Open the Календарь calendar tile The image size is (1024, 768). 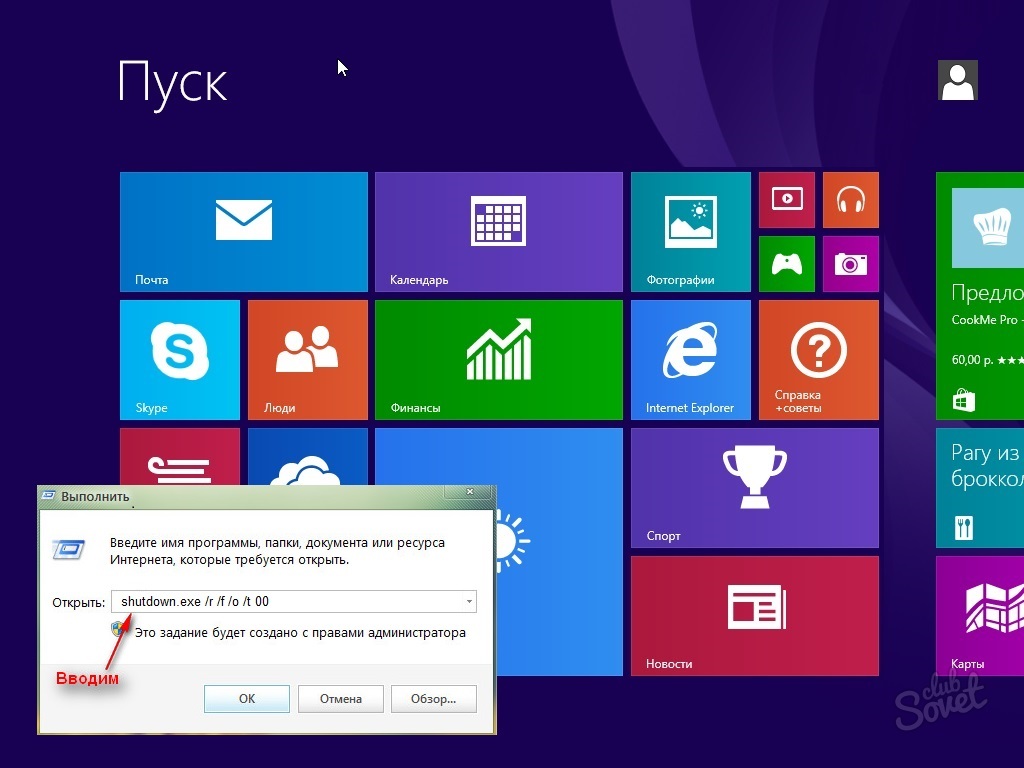(x=498, y=231)
